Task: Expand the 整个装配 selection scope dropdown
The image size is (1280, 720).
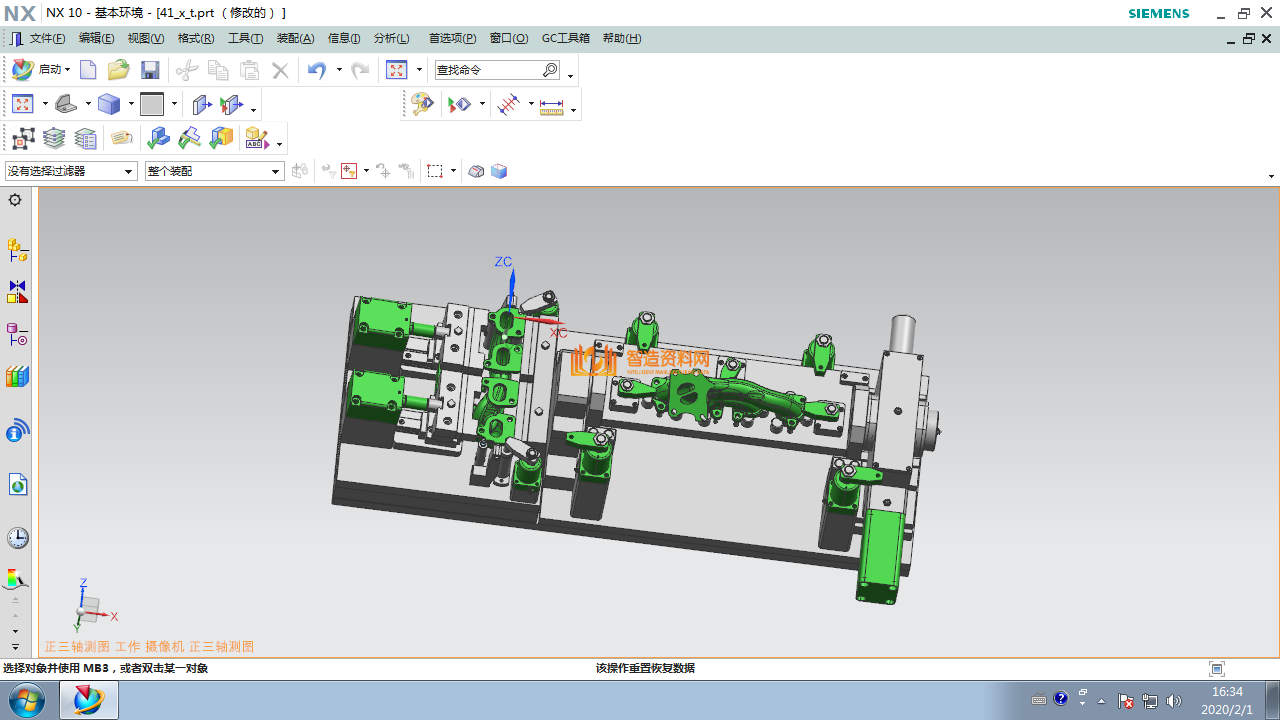Action: [x=276, y=172]
